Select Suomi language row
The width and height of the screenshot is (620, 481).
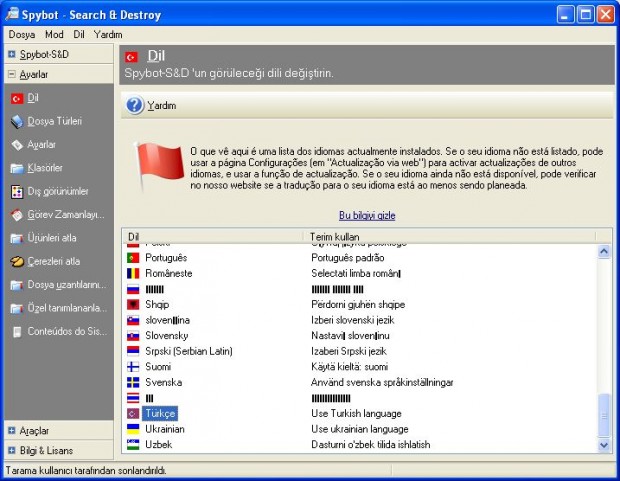coord(158,367)
